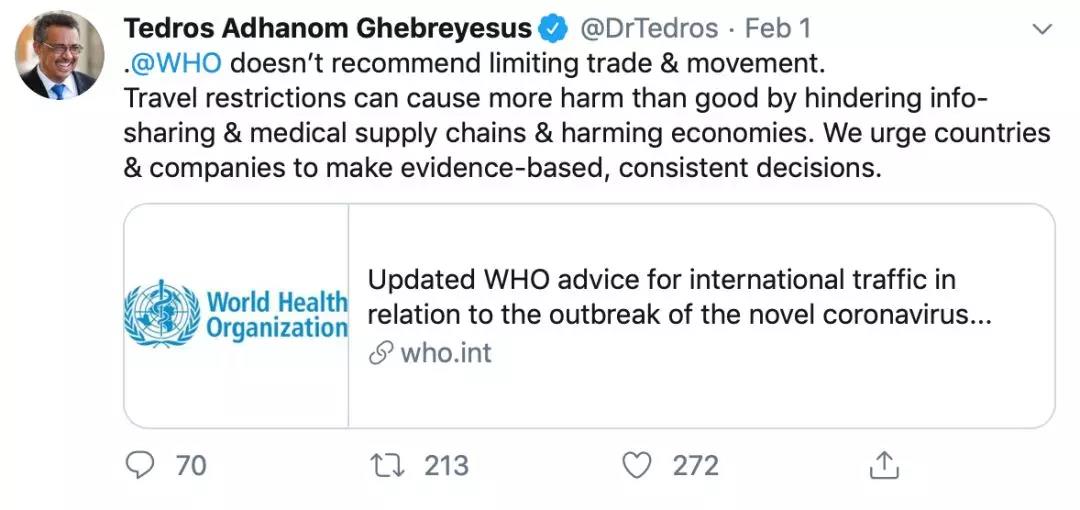Click the 272 likes count
This screenshot has width=1080, height=510.
coord(696,466)
